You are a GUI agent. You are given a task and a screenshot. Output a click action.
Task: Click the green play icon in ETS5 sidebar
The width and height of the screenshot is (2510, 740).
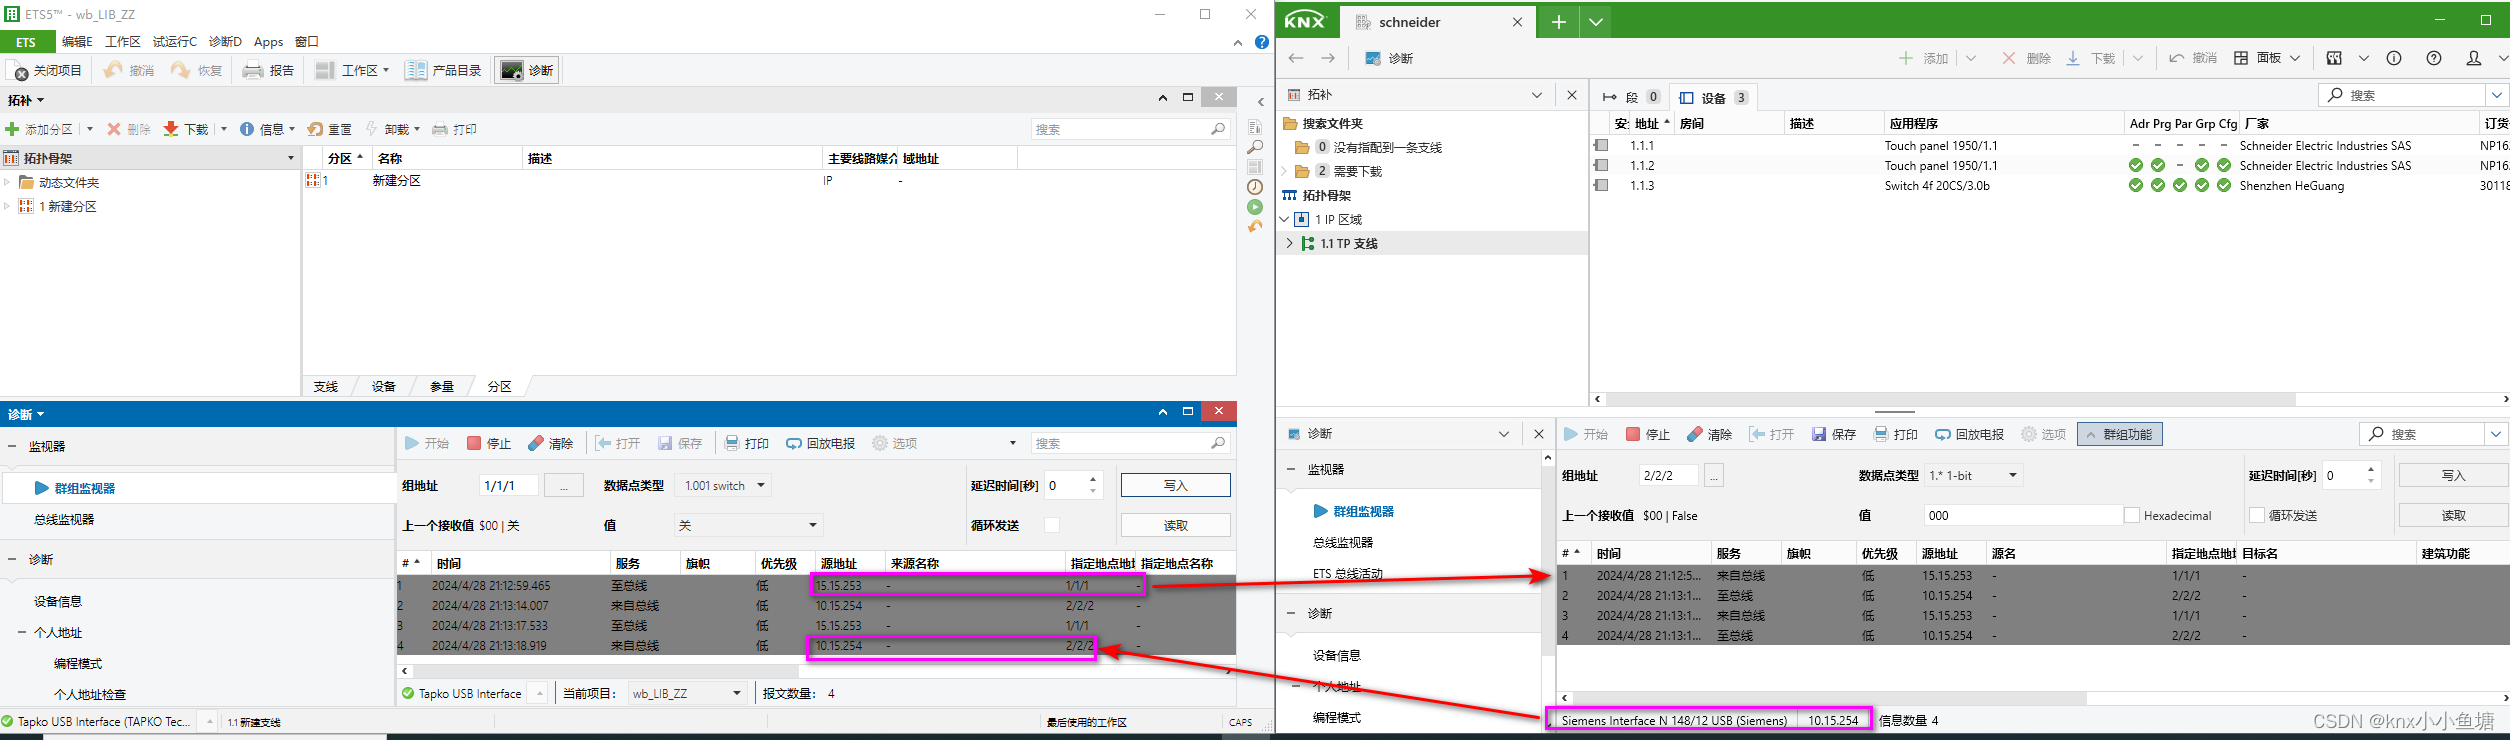coord(1255,207)
